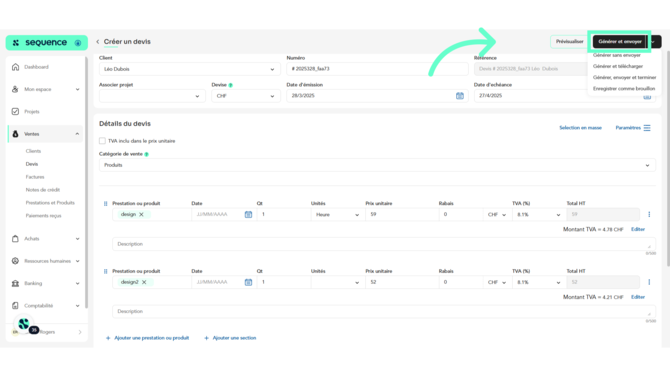The height and width of the screenshot is (377, 670).
Task: Click Éditer next to Montant TVA 4.78 CHF
Action: (638, 229)
